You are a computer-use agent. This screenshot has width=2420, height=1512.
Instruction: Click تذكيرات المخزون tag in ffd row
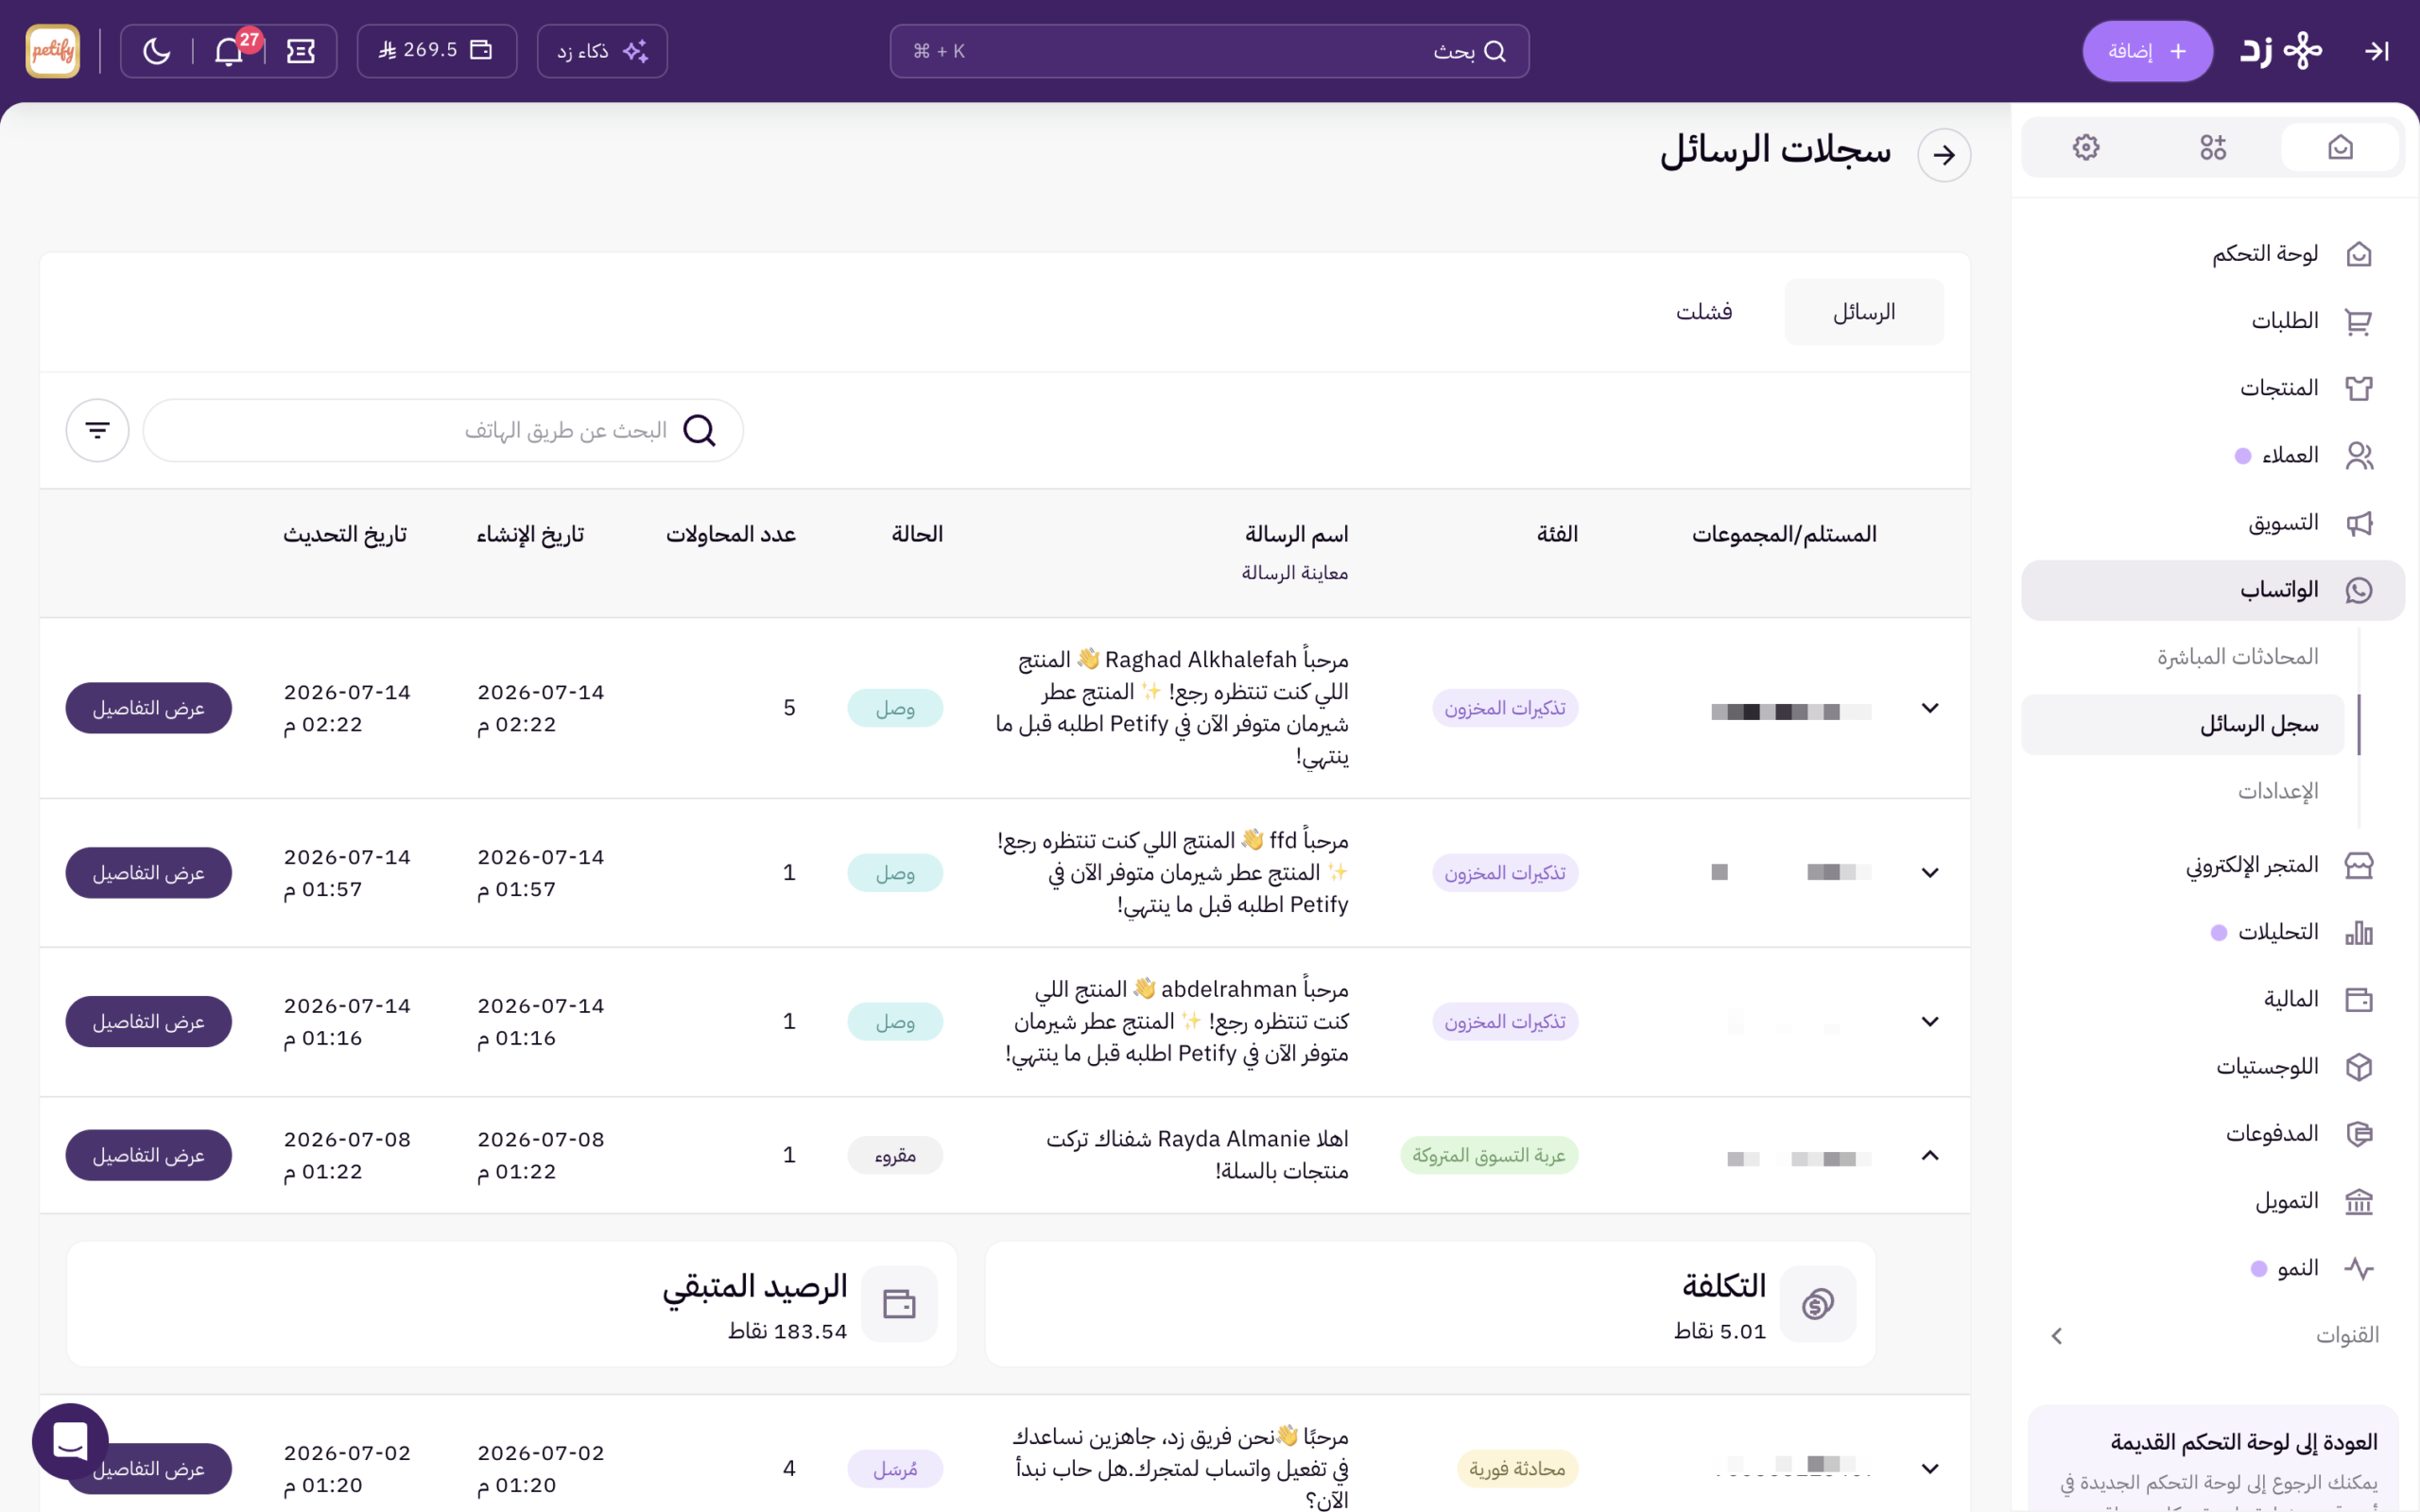1505,873
